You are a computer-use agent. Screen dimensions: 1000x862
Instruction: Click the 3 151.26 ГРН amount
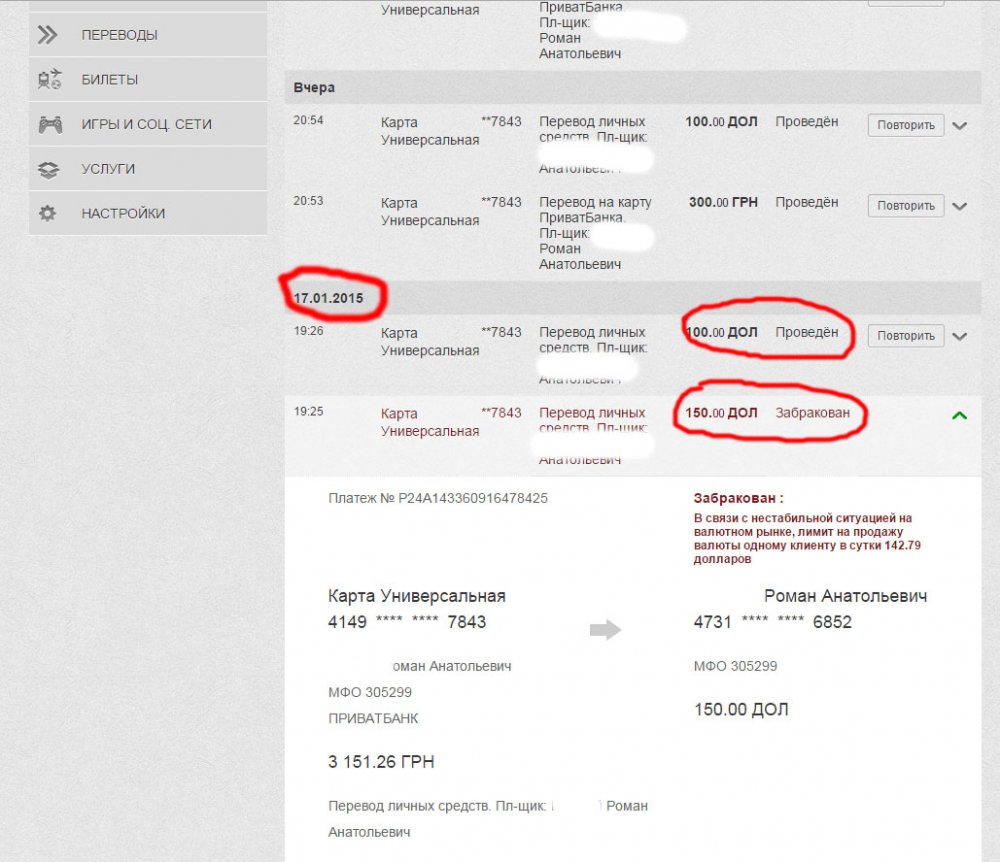click(381, 762)
